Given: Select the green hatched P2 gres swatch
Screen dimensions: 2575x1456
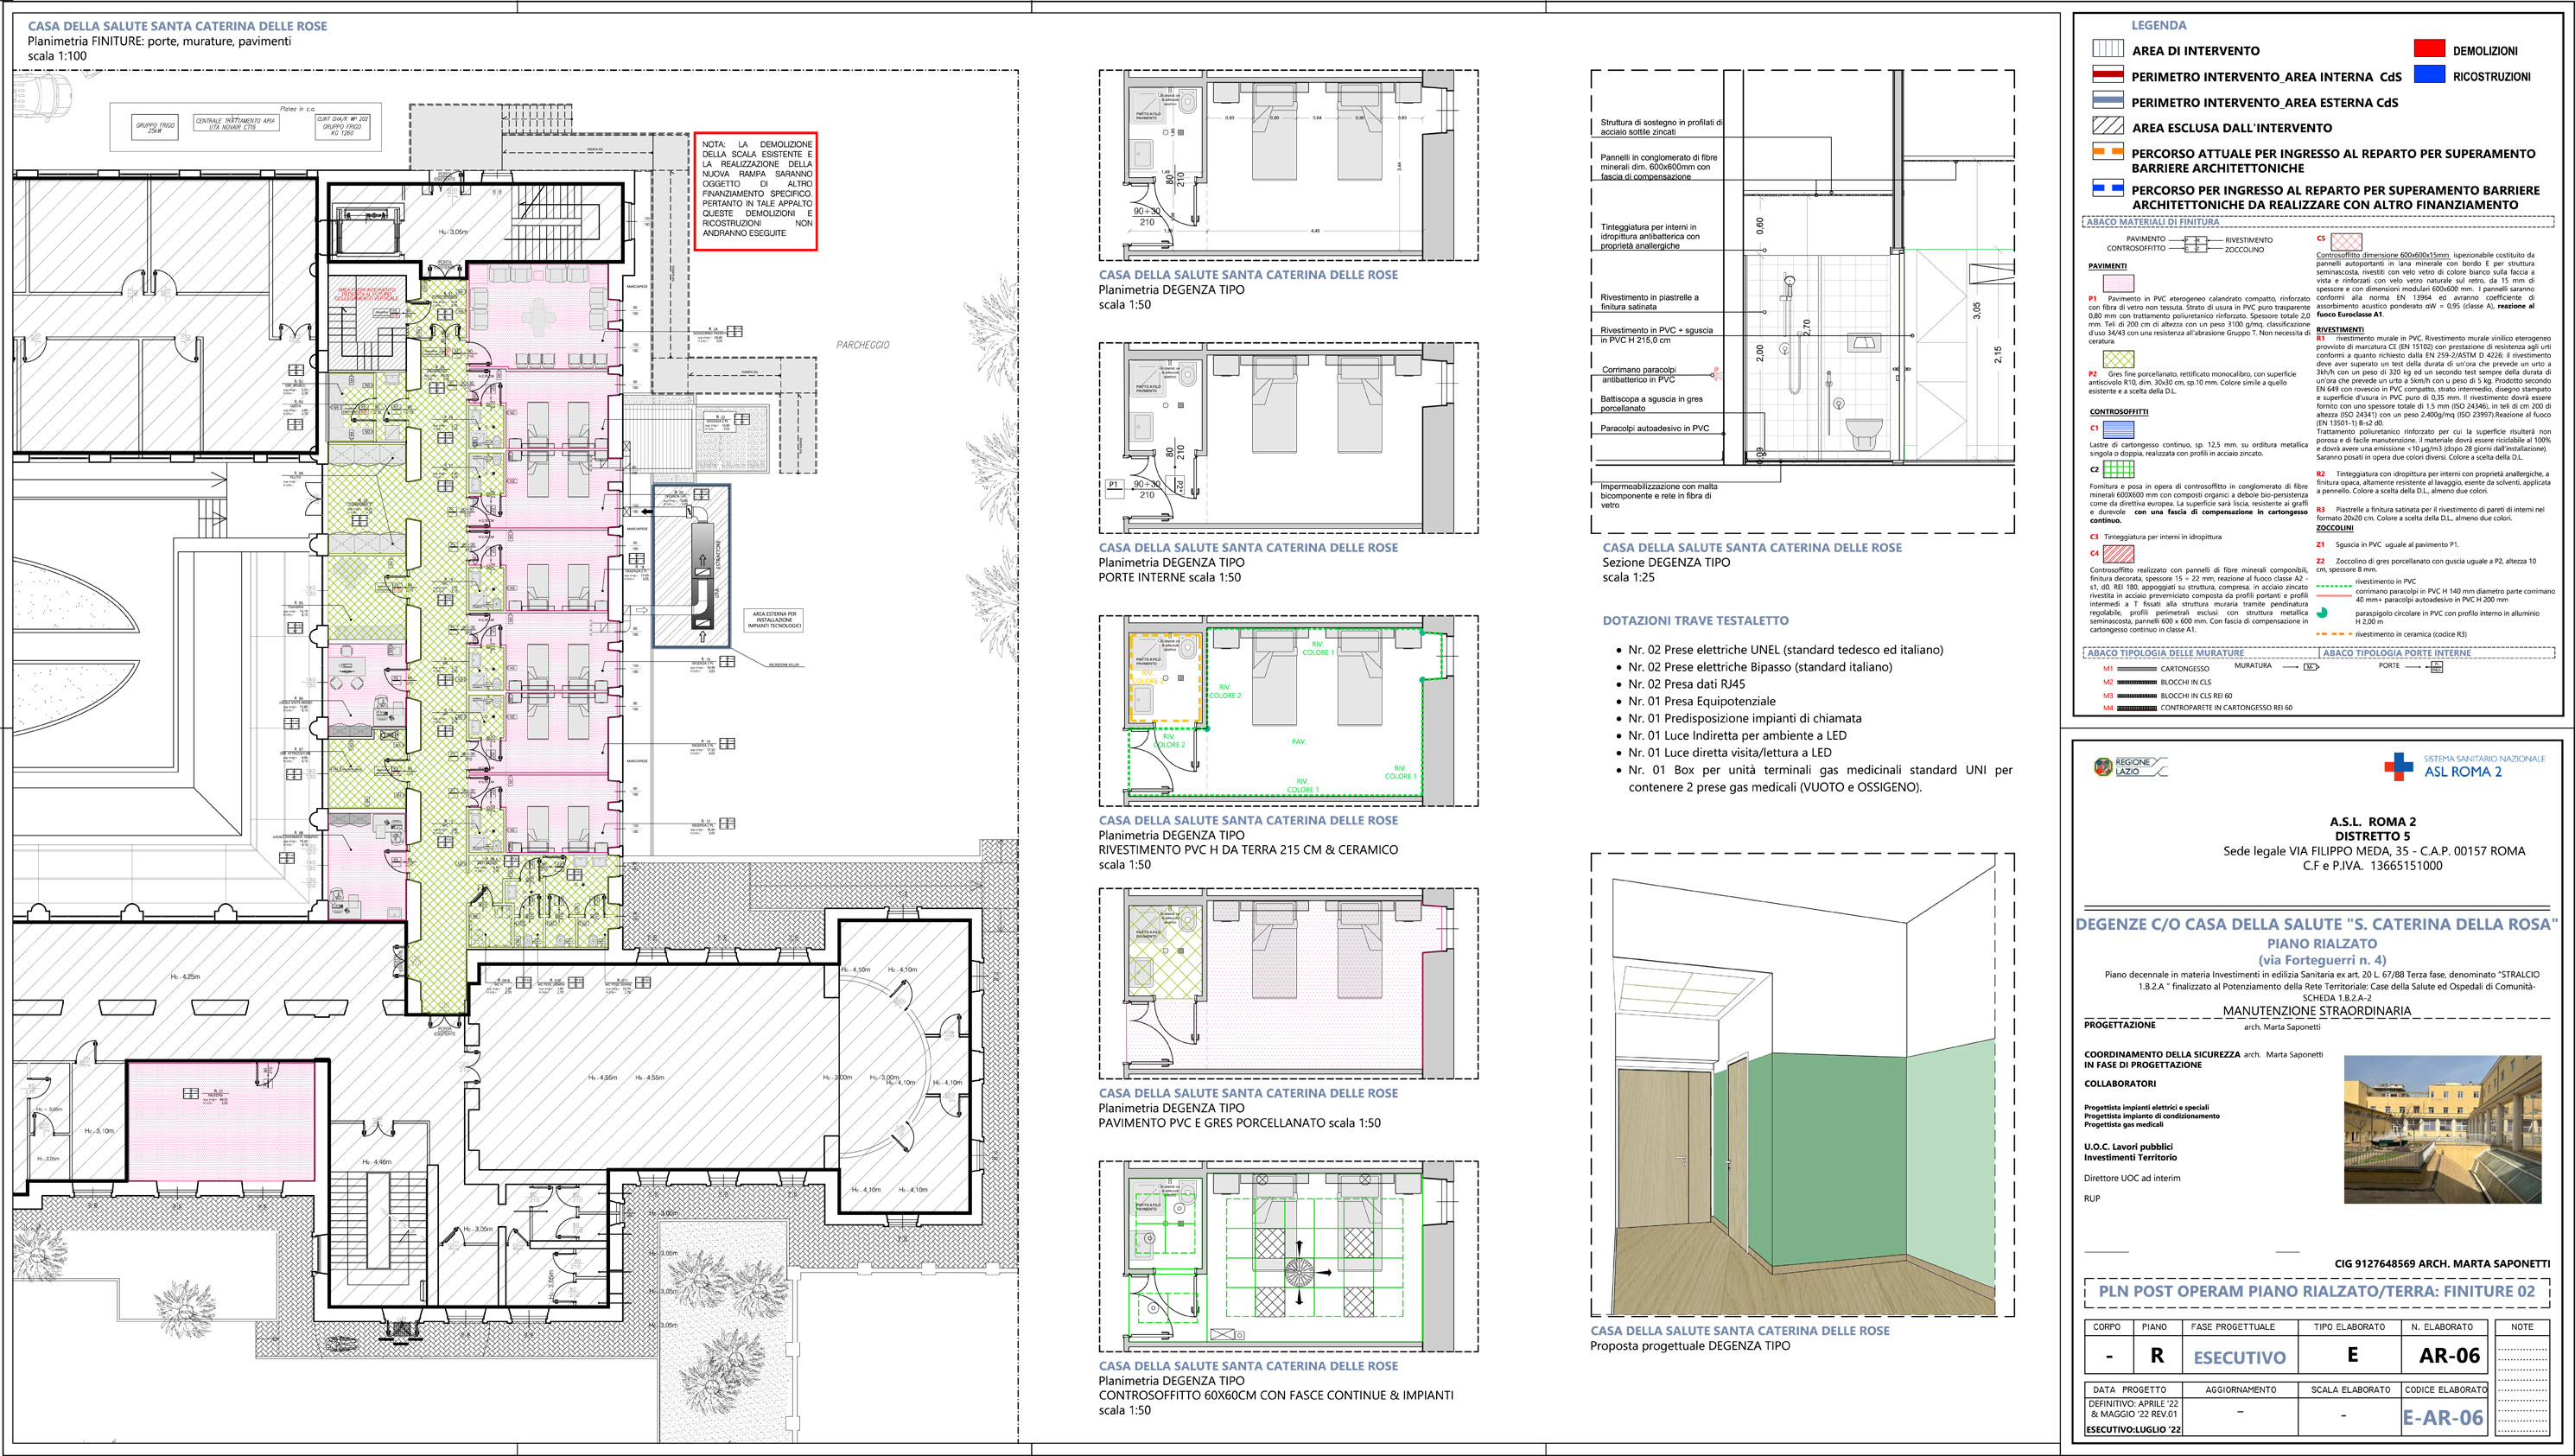Looking at the screenshot, I should tap(2118, 359).
